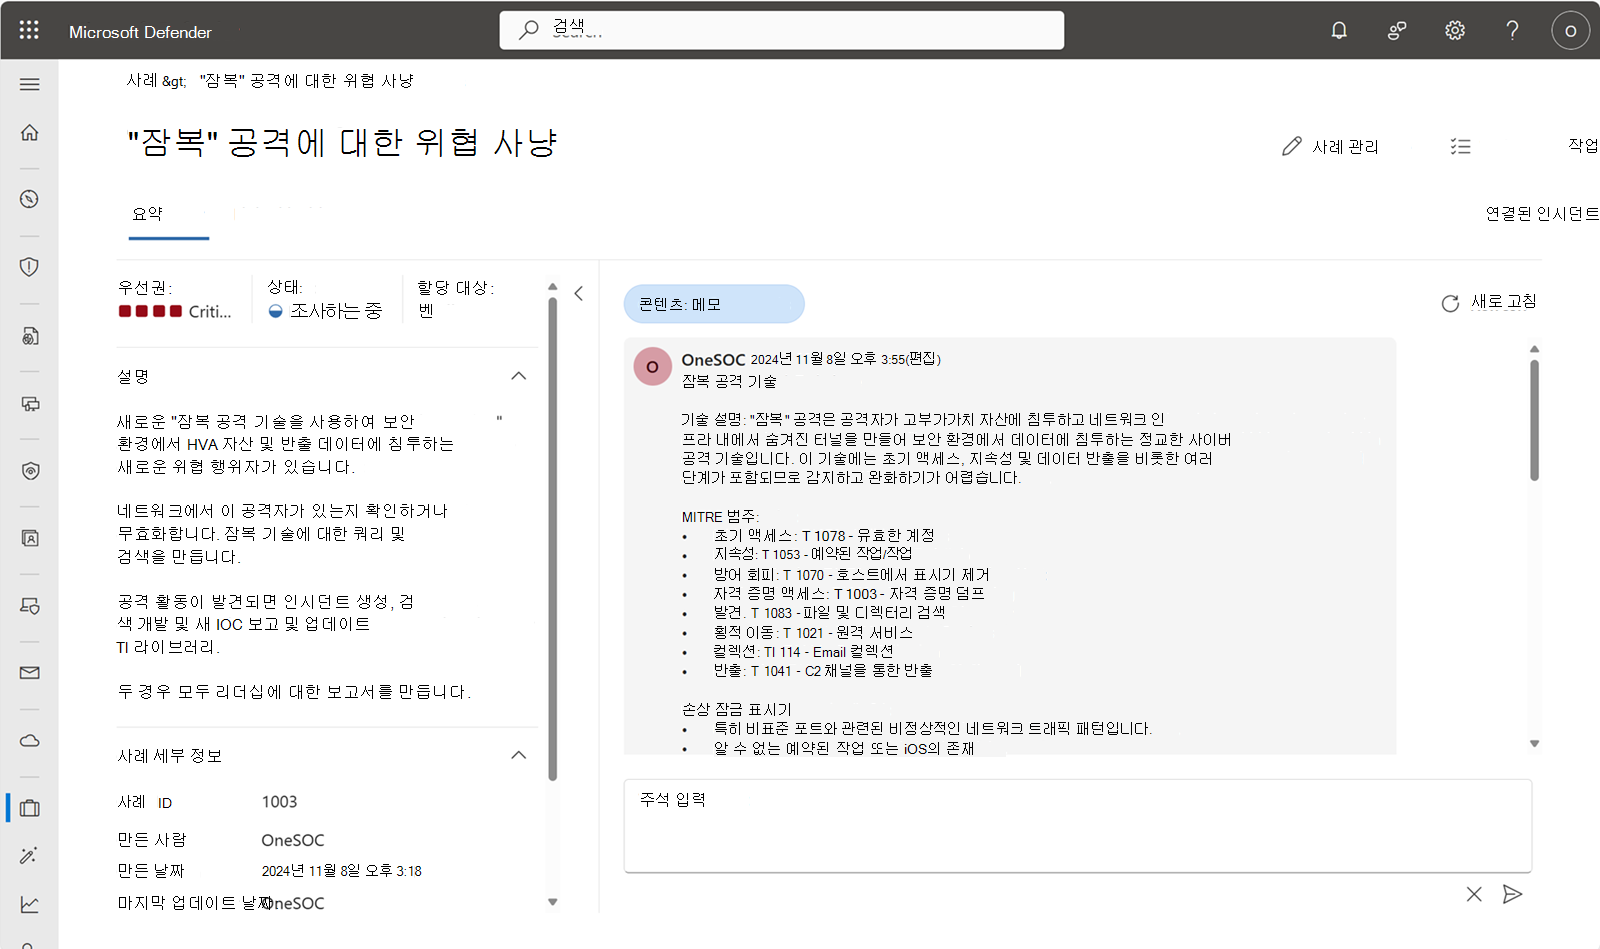1600x949 pixels.
Task: Click the (편집) edit link on note
Action: point(923,359)
